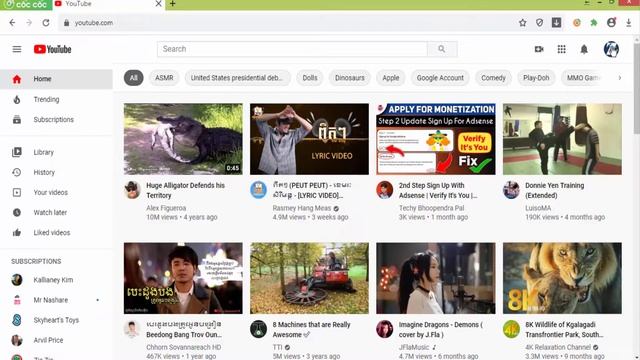Close the YouTube browser tab
This screenshot has height=360, width=640.
click(158, 4)
